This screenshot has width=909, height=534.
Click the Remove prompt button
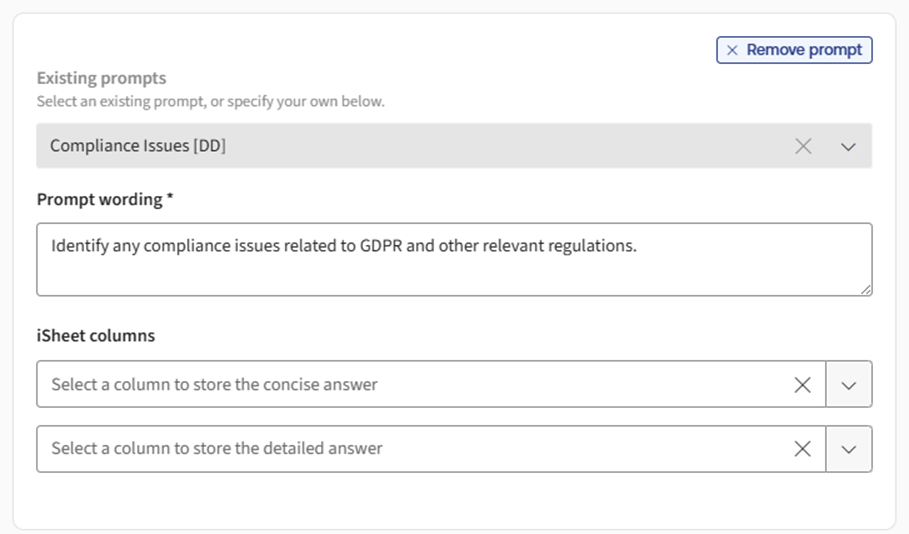coord(794,50)
